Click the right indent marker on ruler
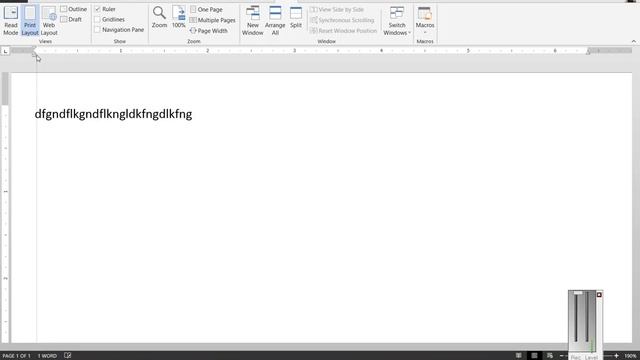 point(588,52)
